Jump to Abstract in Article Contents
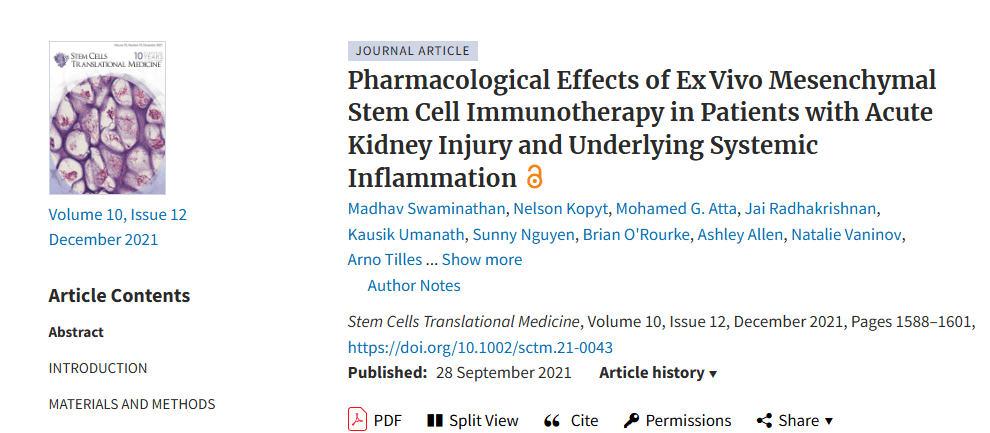990x433 pixels. coord(76,332)
